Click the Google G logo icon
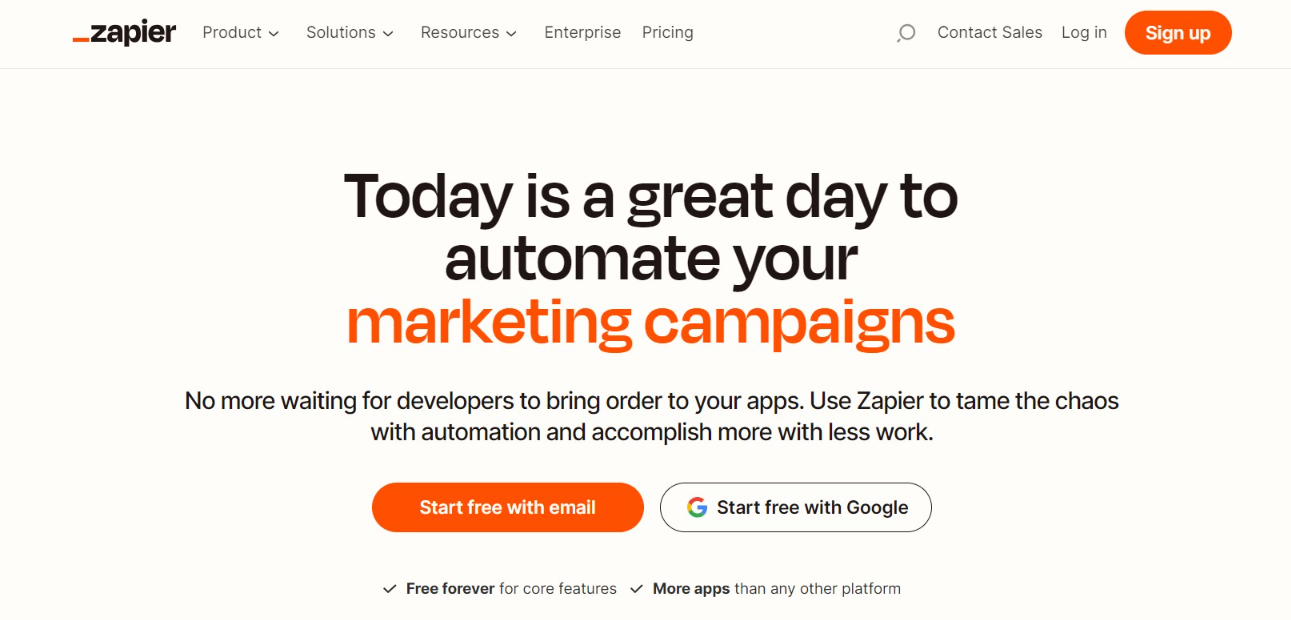Screen dimensions: 1291x620 coord(697,507)
